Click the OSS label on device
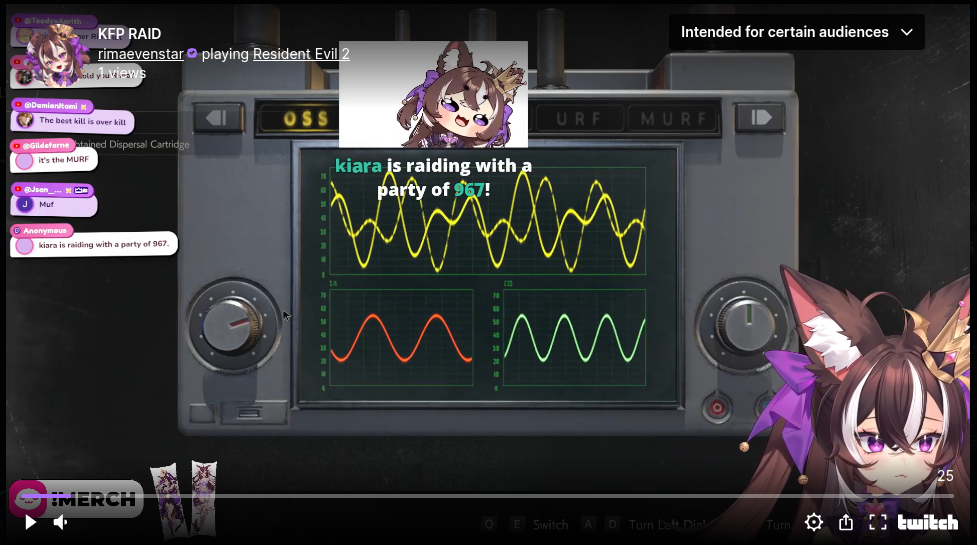The width and height of the screenshot is (977, 545). pos(305,118)
